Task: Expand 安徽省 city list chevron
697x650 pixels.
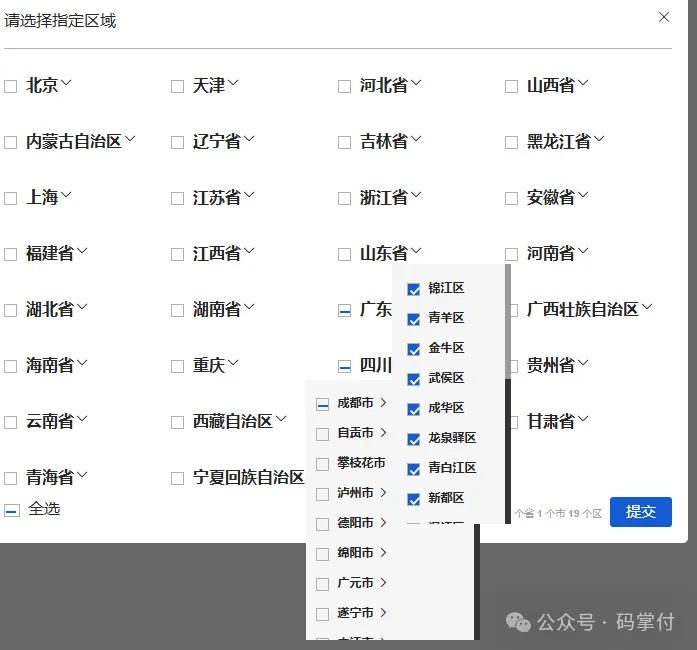Action: click(583, 194)
